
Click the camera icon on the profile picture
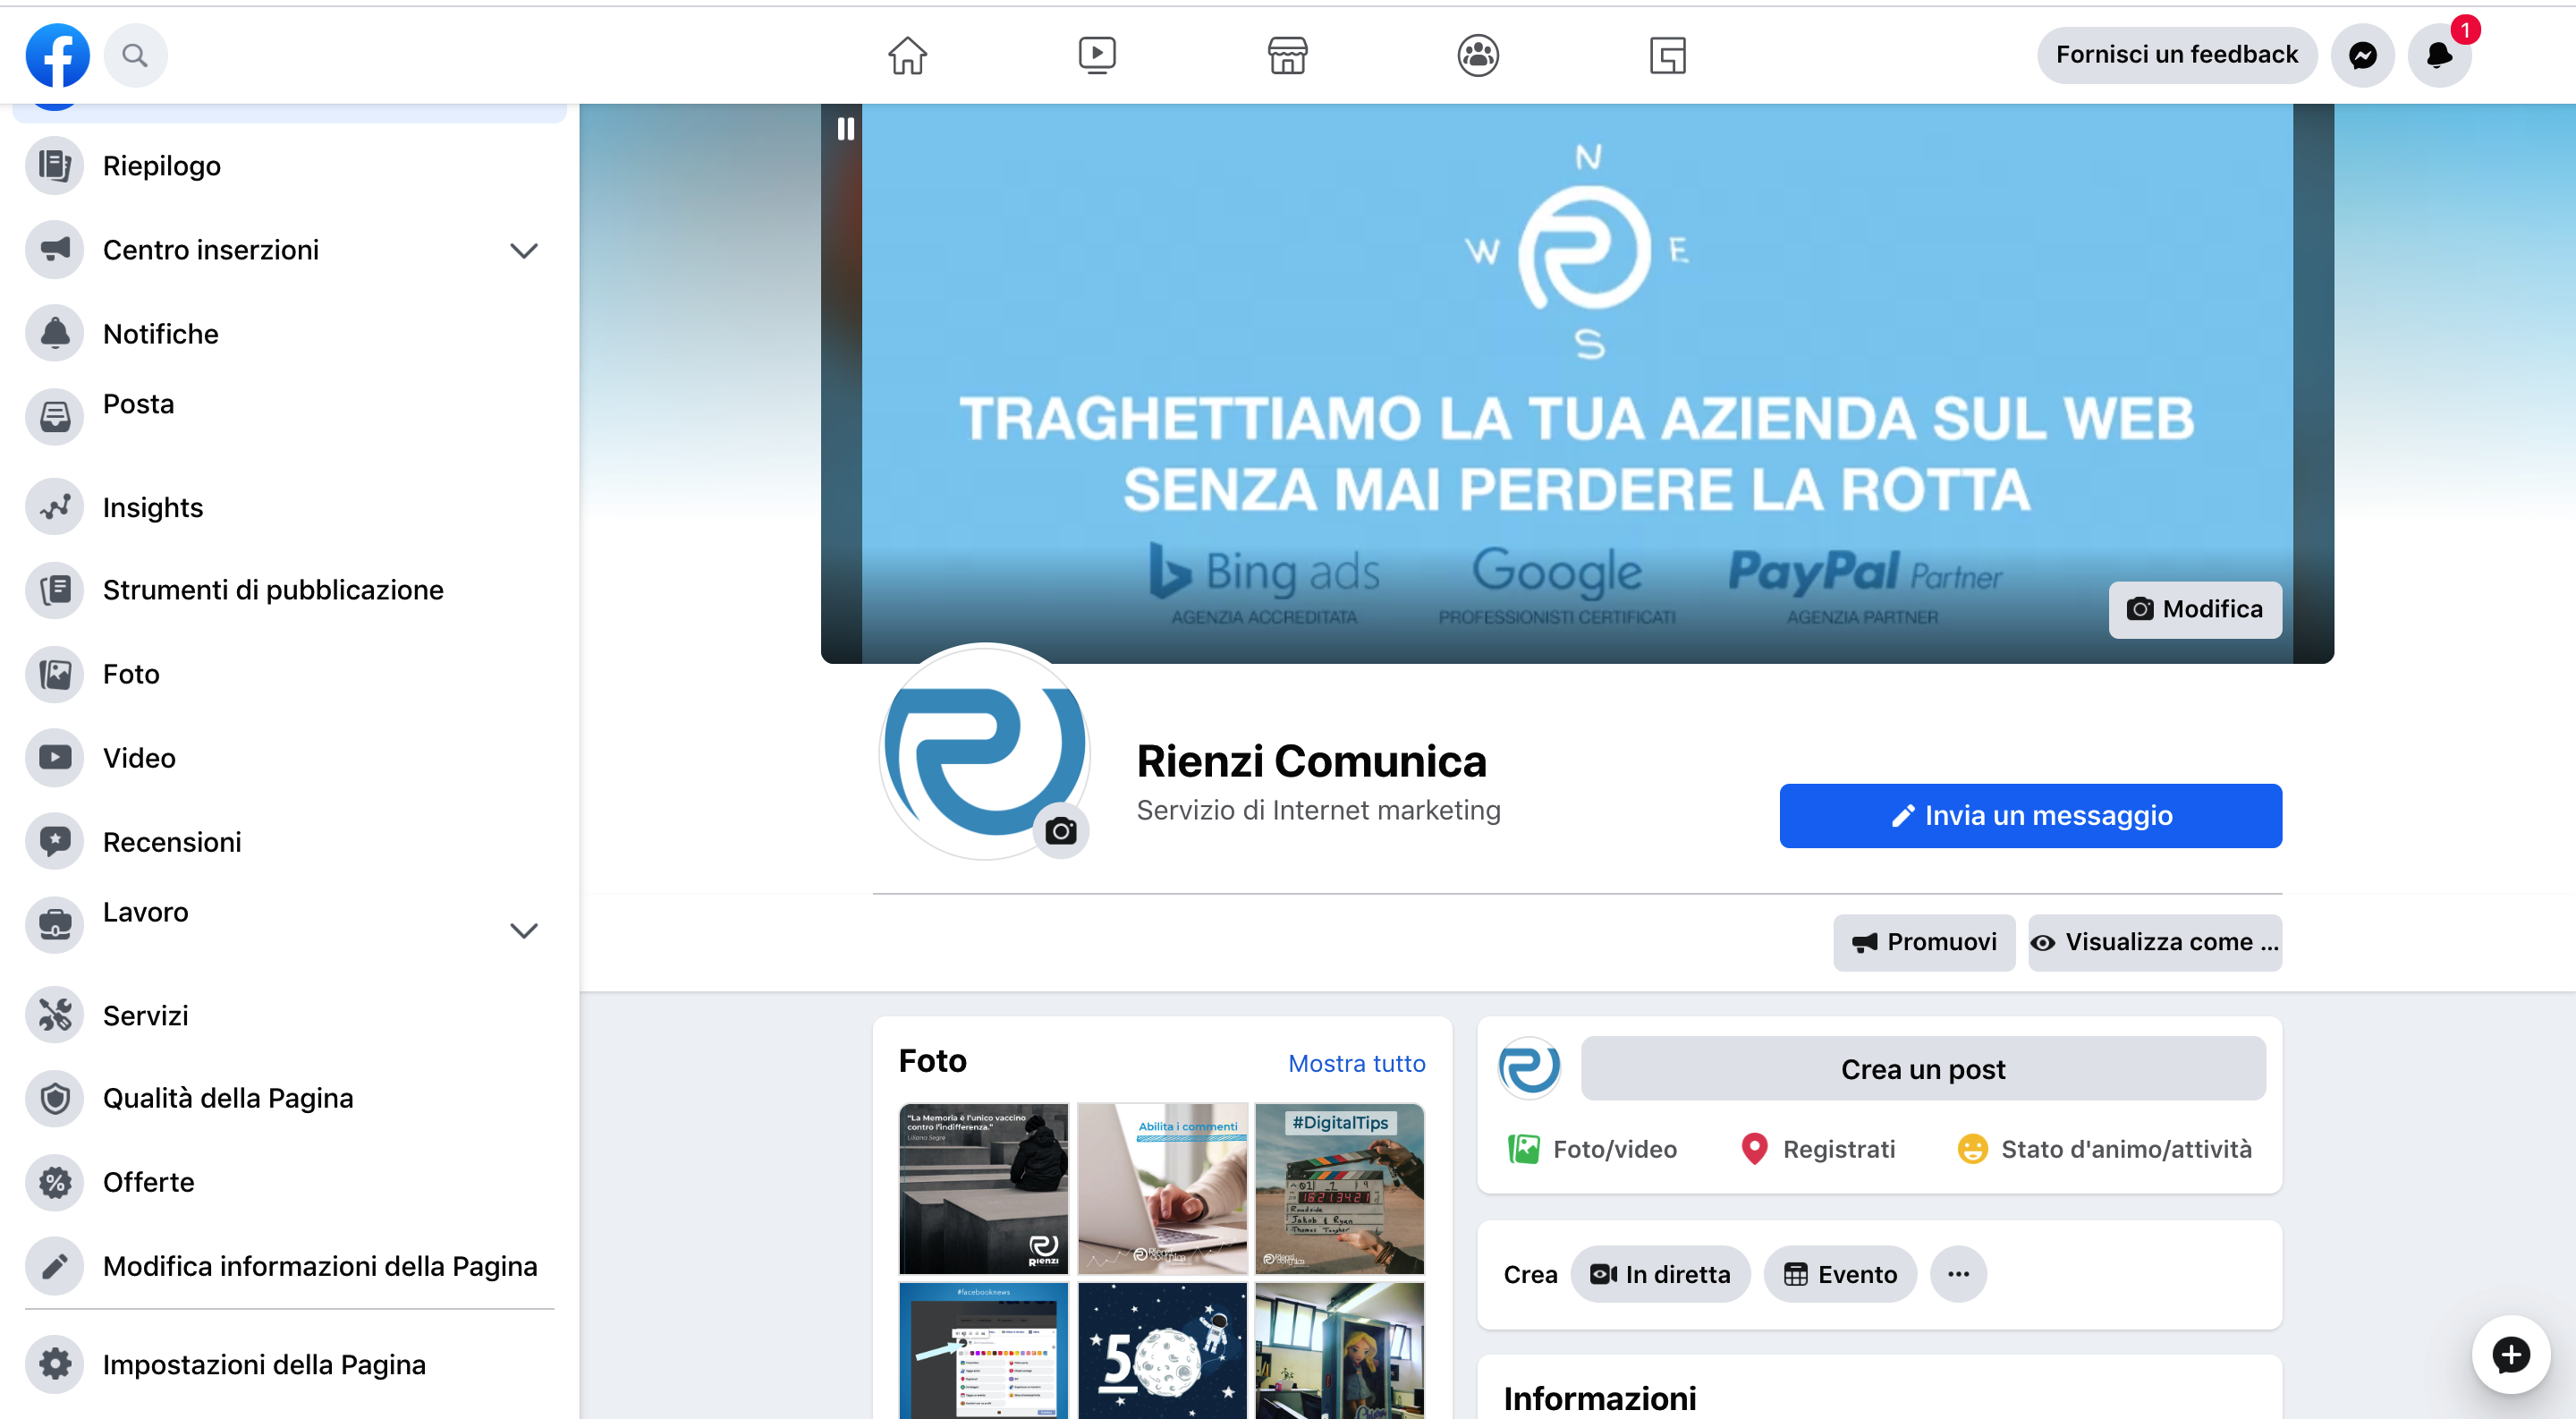pos(1062,829)
